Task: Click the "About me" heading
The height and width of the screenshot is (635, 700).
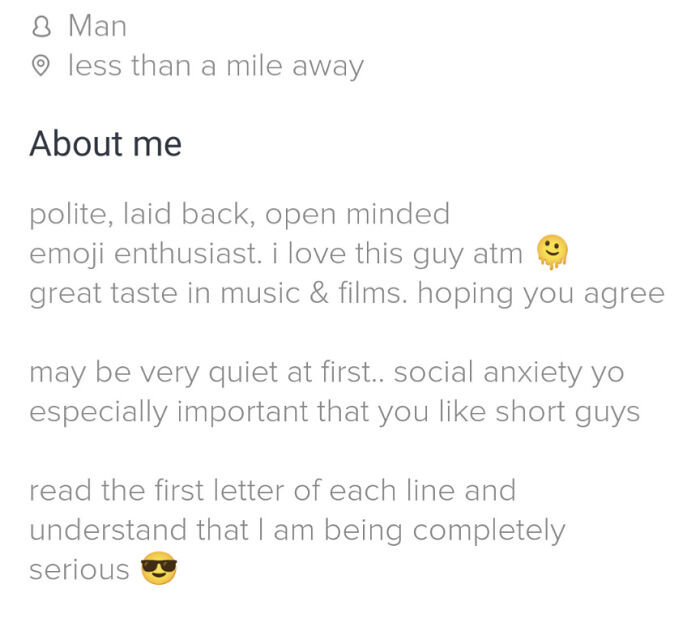Action: pos(105,144)
